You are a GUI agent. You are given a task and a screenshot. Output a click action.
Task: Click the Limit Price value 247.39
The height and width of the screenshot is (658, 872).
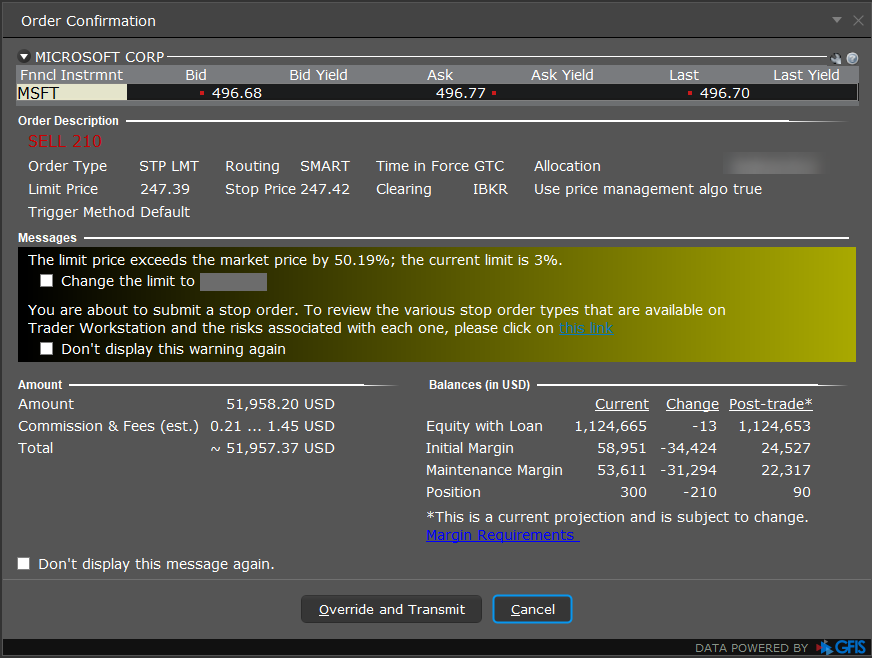click(165, 189)
